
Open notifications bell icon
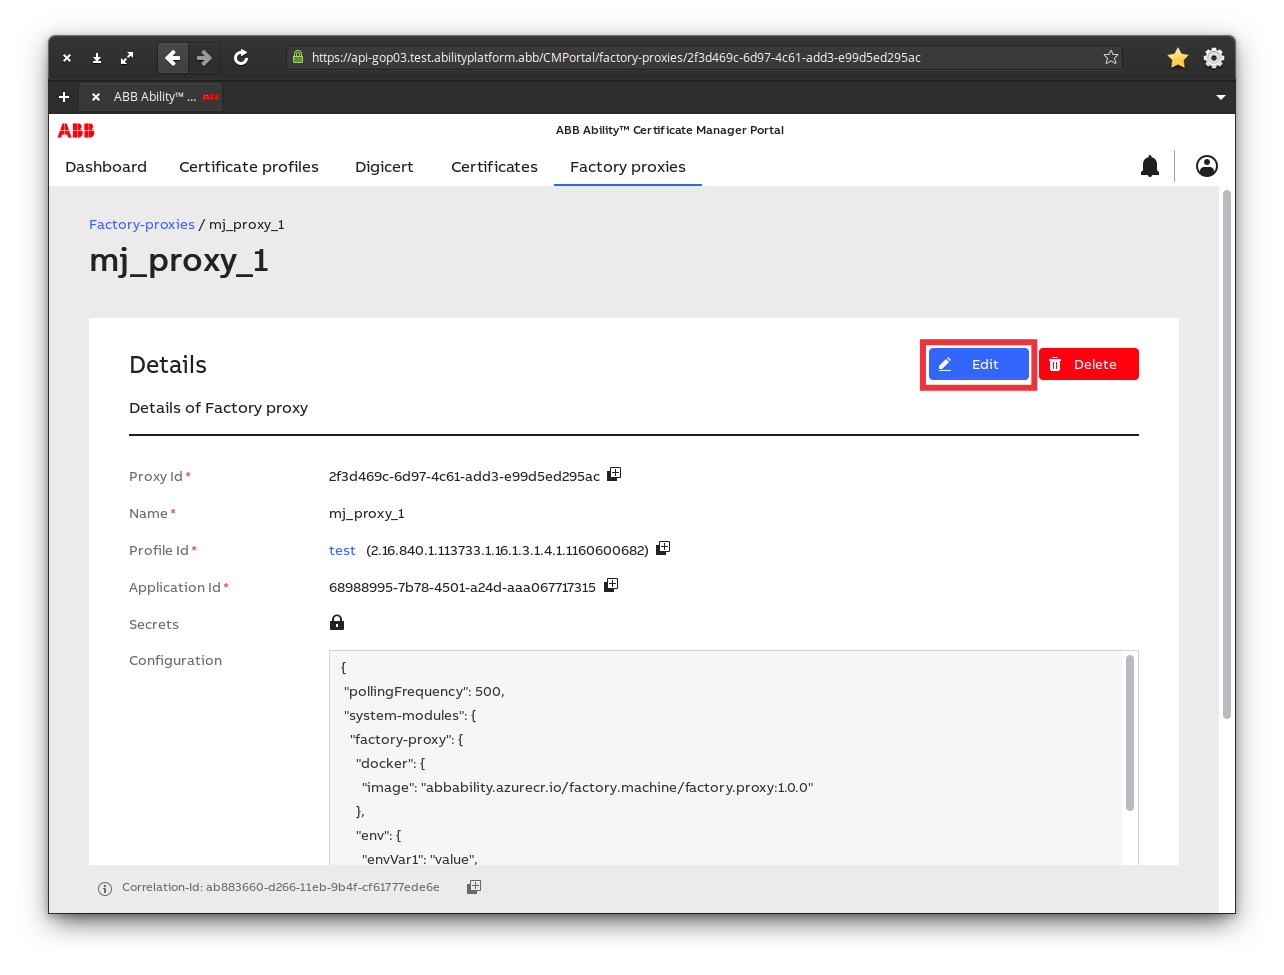tap(1150, 166)
